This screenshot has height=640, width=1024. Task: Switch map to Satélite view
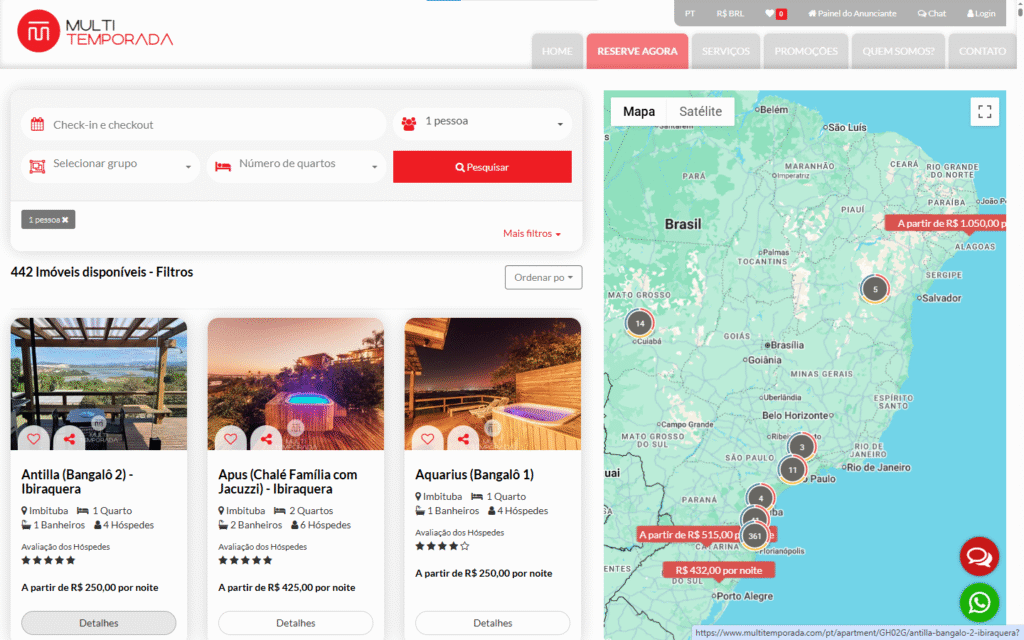[x=700, y=112]
